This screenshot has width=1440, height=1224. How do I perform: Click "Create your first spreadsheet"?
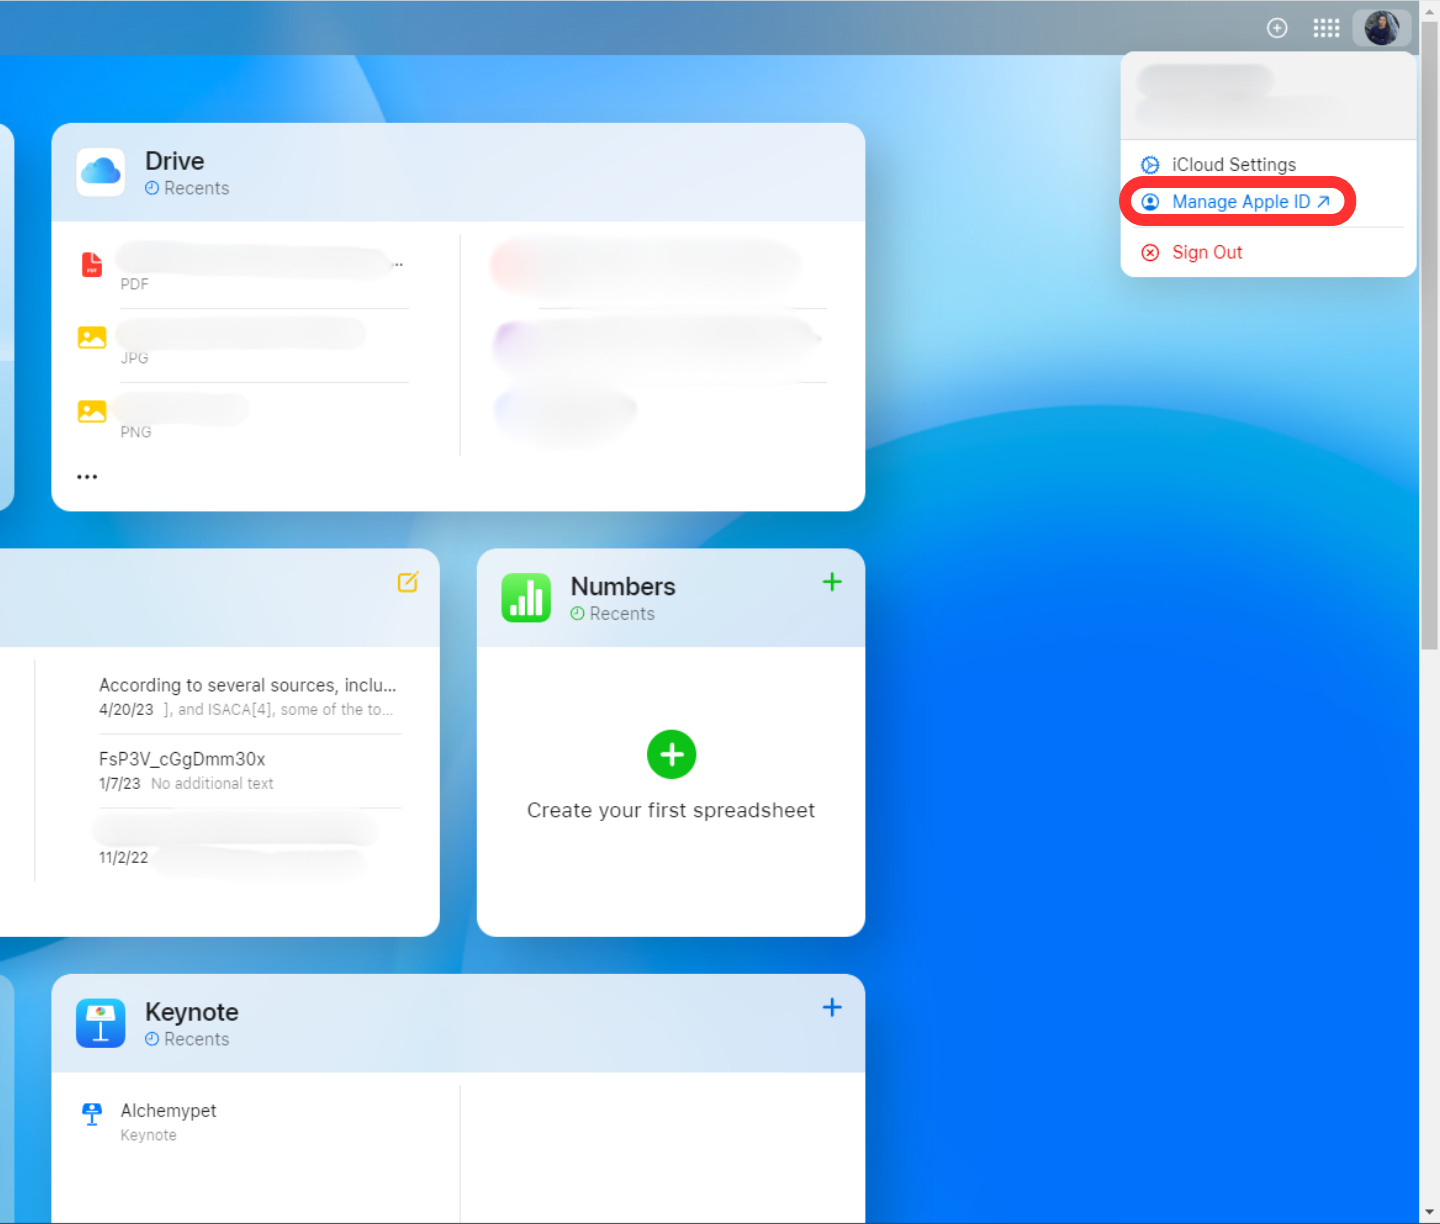click(671, 810)
